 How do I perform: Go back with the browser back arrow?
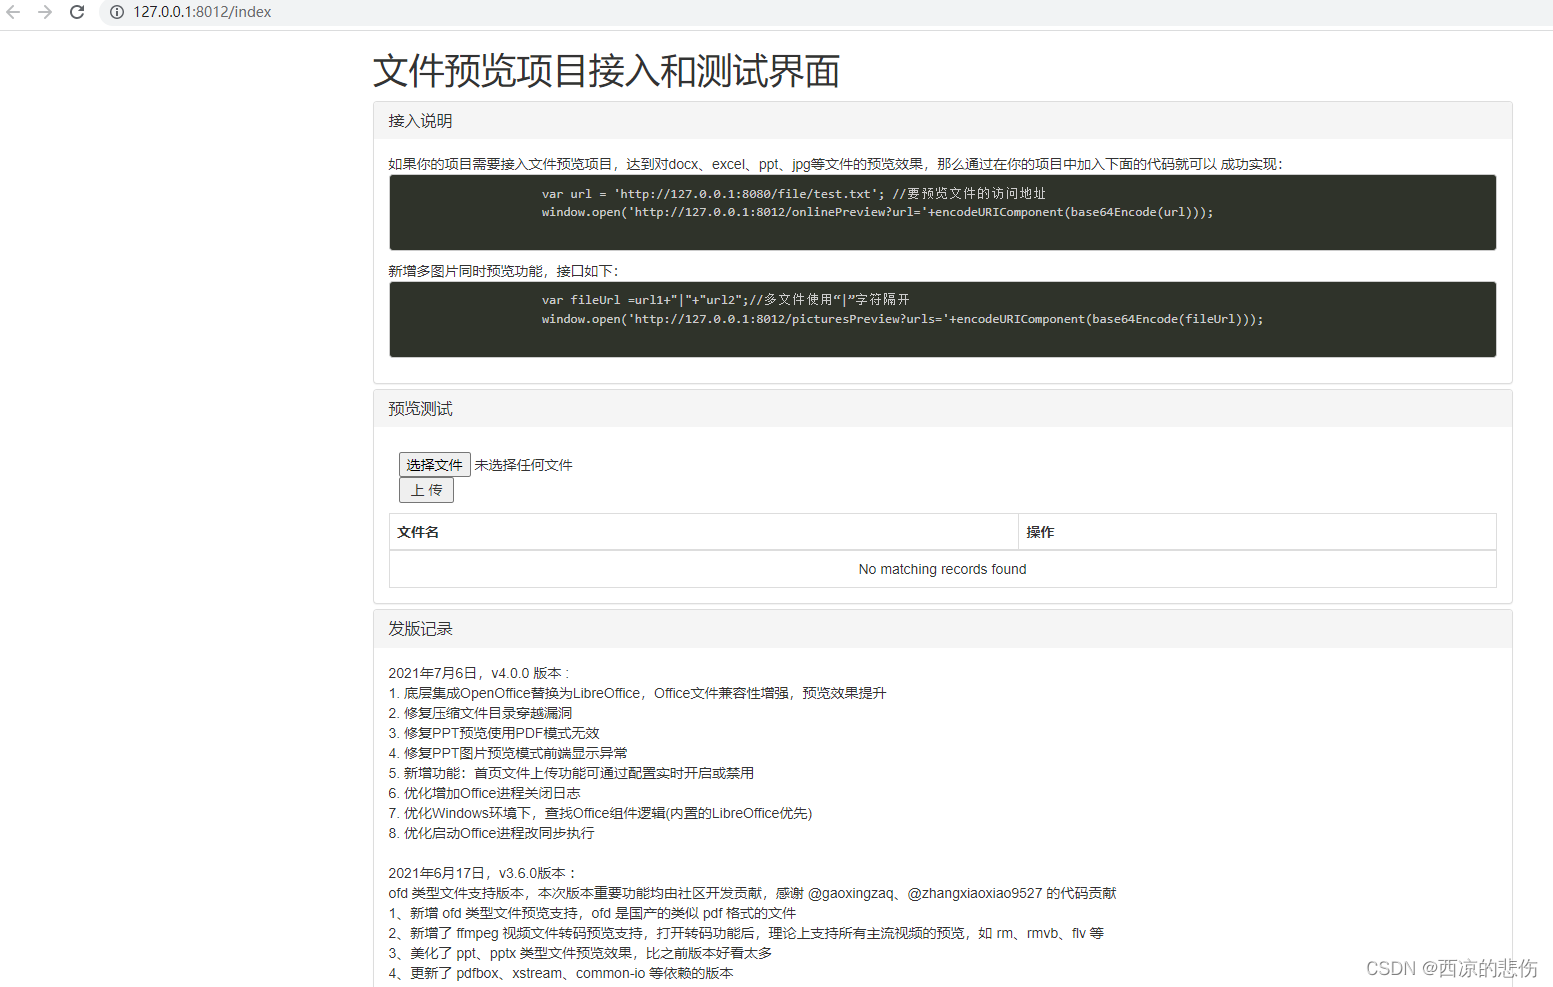point(13,12)
